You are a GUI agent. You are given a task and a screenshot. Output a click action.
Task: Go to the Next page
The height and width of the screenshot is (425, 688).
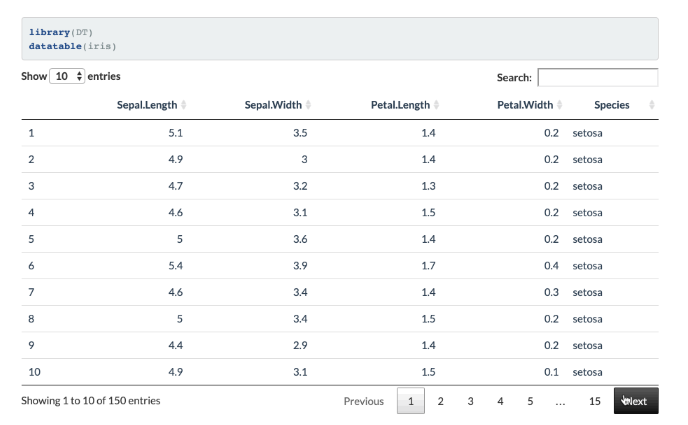tap(636, 401)
